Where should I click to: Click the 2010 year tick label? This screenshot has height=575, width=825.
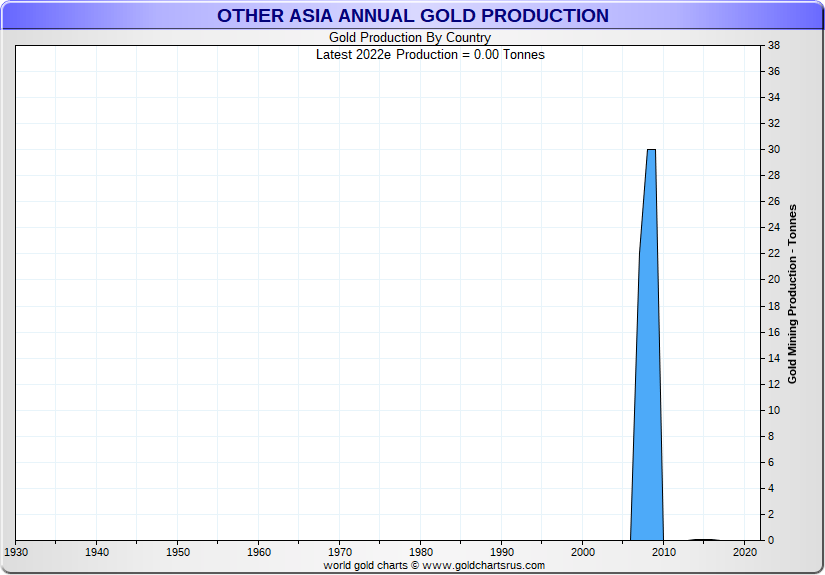coord(664,552)
